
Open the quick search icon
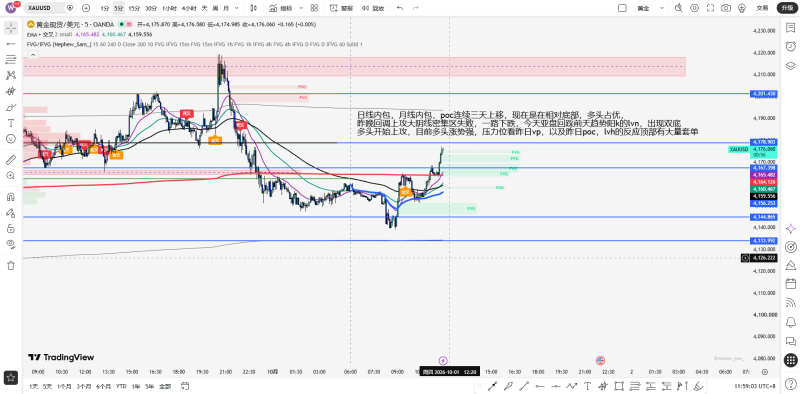point(678,8)
